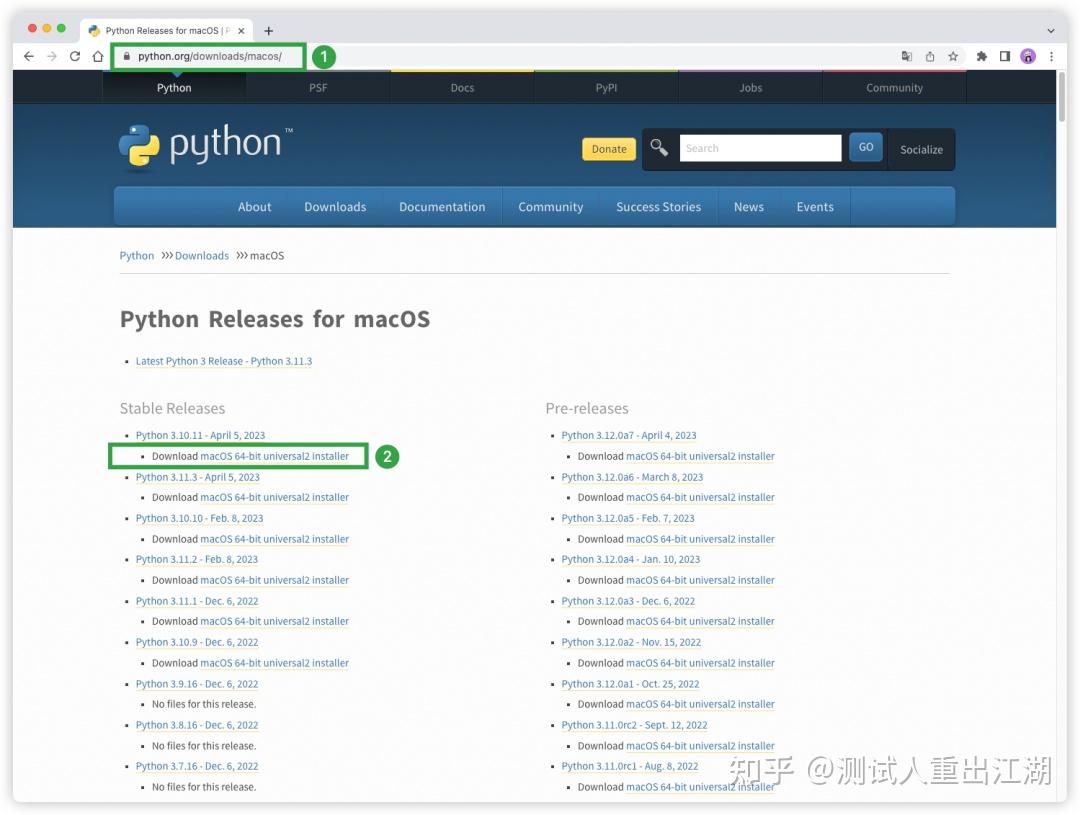This screenshot has width=1080, height=815.
Task: Click the home icon in the toolbar
Action: pyautogui.click(x=99, y=56)
